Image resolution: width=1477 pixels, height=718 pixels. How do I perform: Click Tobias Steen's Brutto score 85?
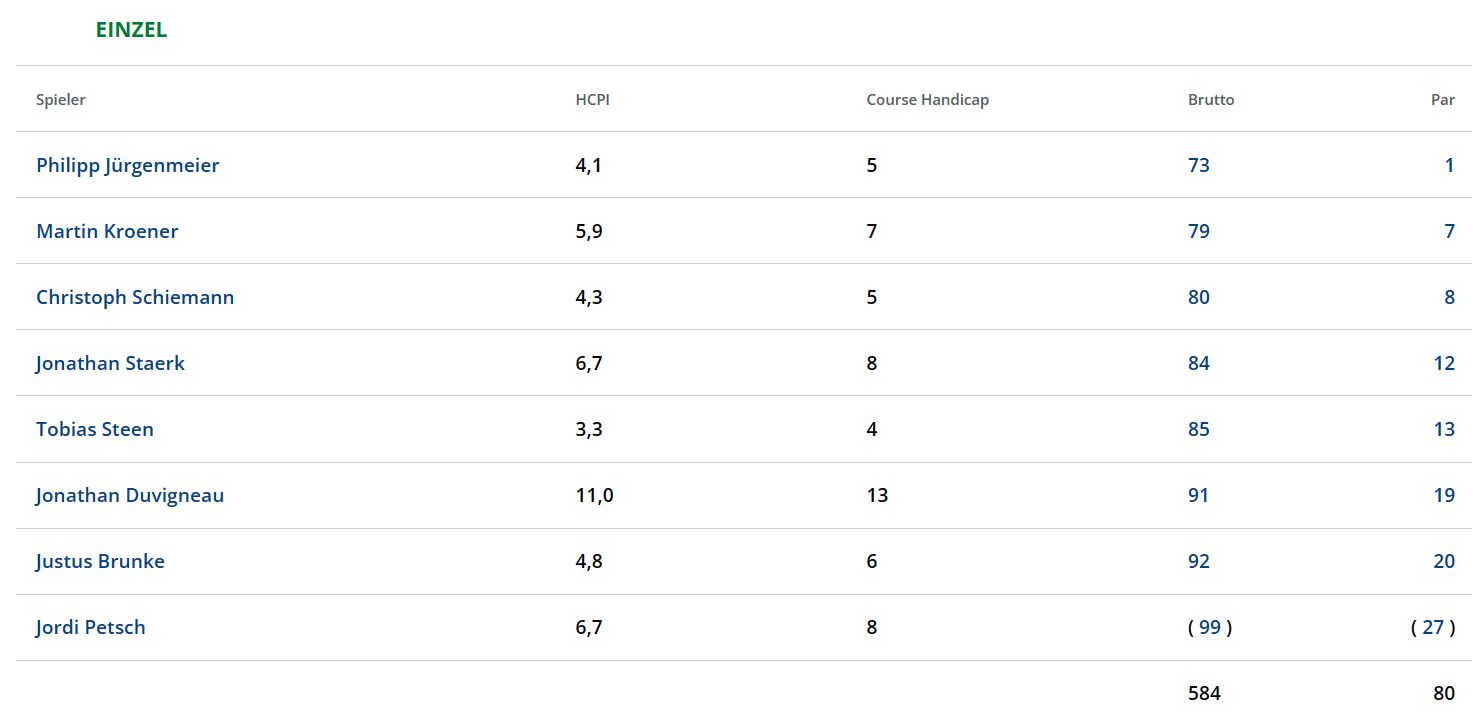point(1198,429)
